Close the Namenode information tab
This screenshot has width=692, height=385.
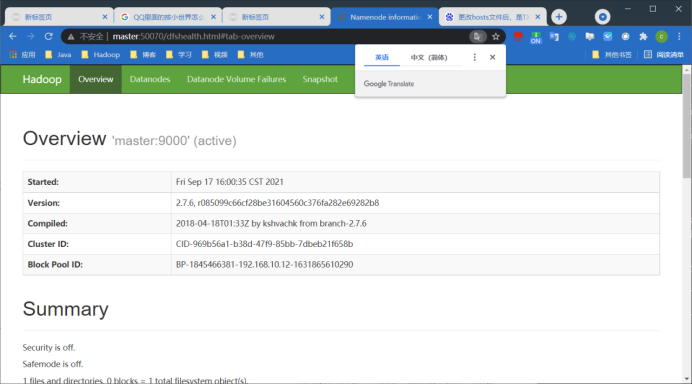[x=430, y=17]
